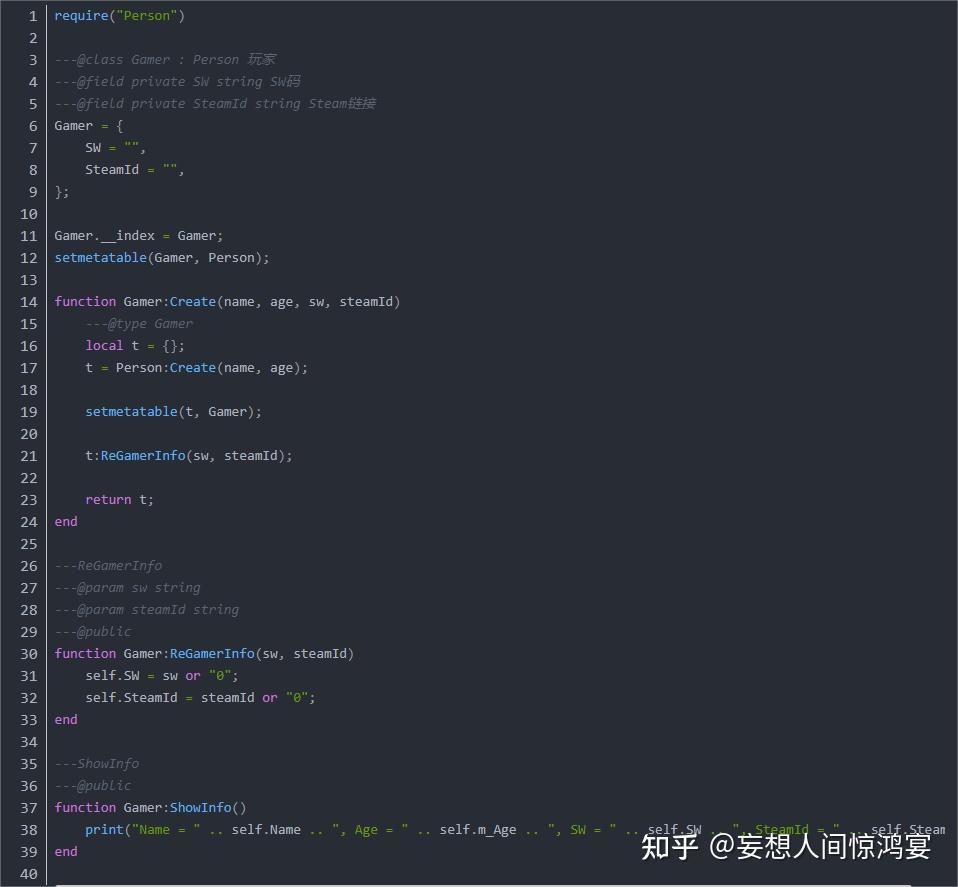Click 't:ReGamerInfo(sw, steamId);' call

(x=189, y=456)
